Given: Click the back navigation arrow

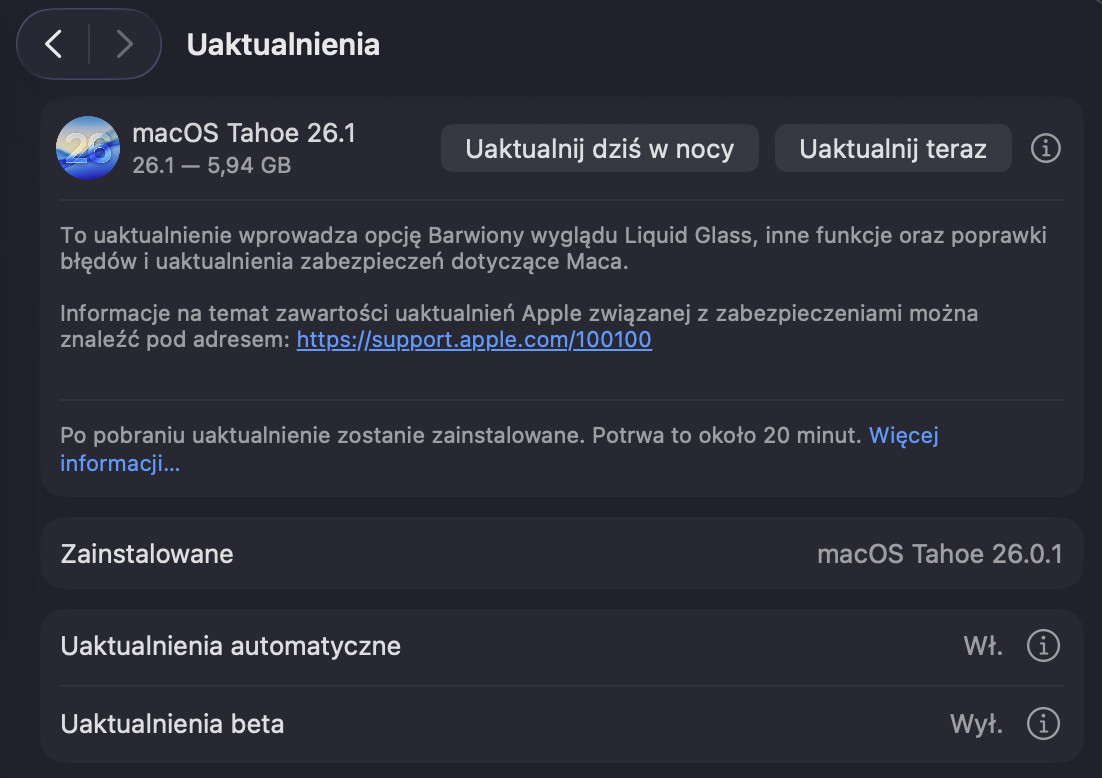Looking at the screenshot, I should click(x=55, y=44).
